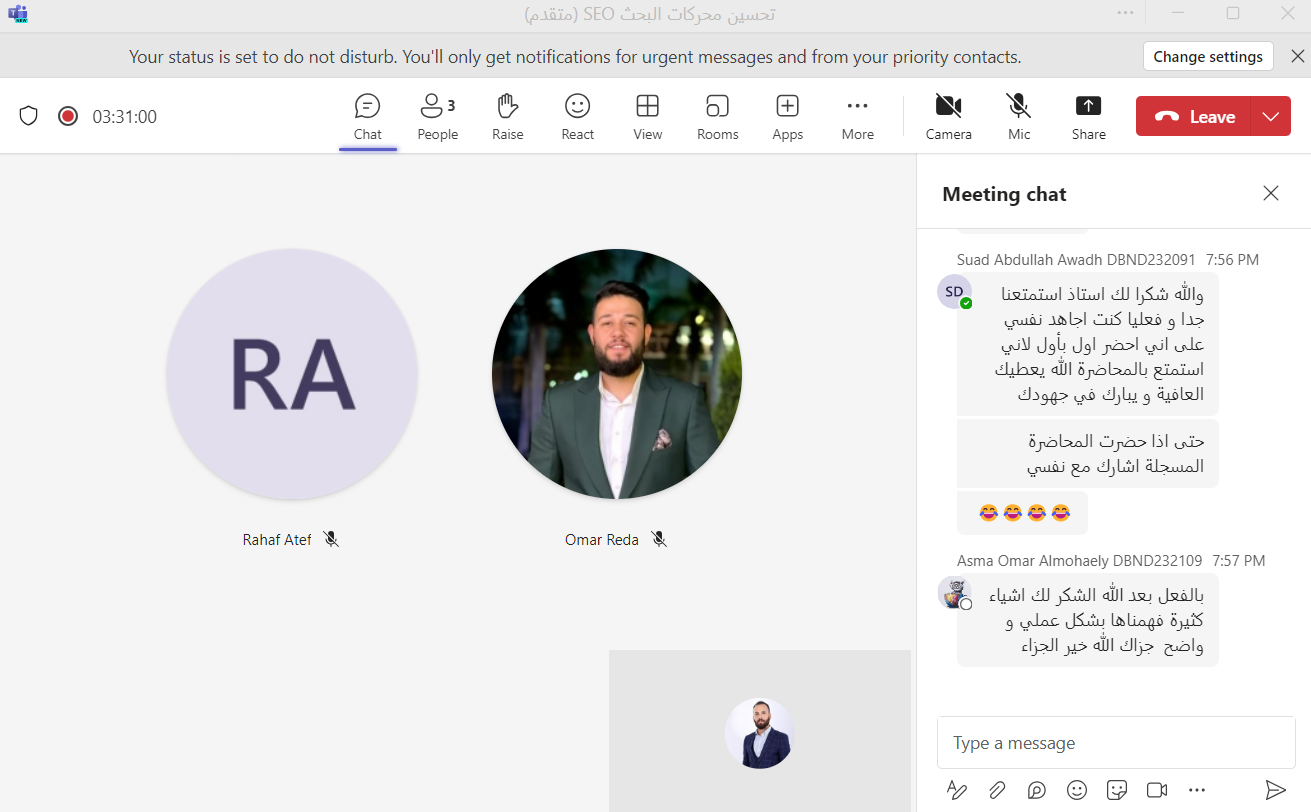Leave the meeting
This screenshot has width=1311, height=812.
pos(1194,117)
